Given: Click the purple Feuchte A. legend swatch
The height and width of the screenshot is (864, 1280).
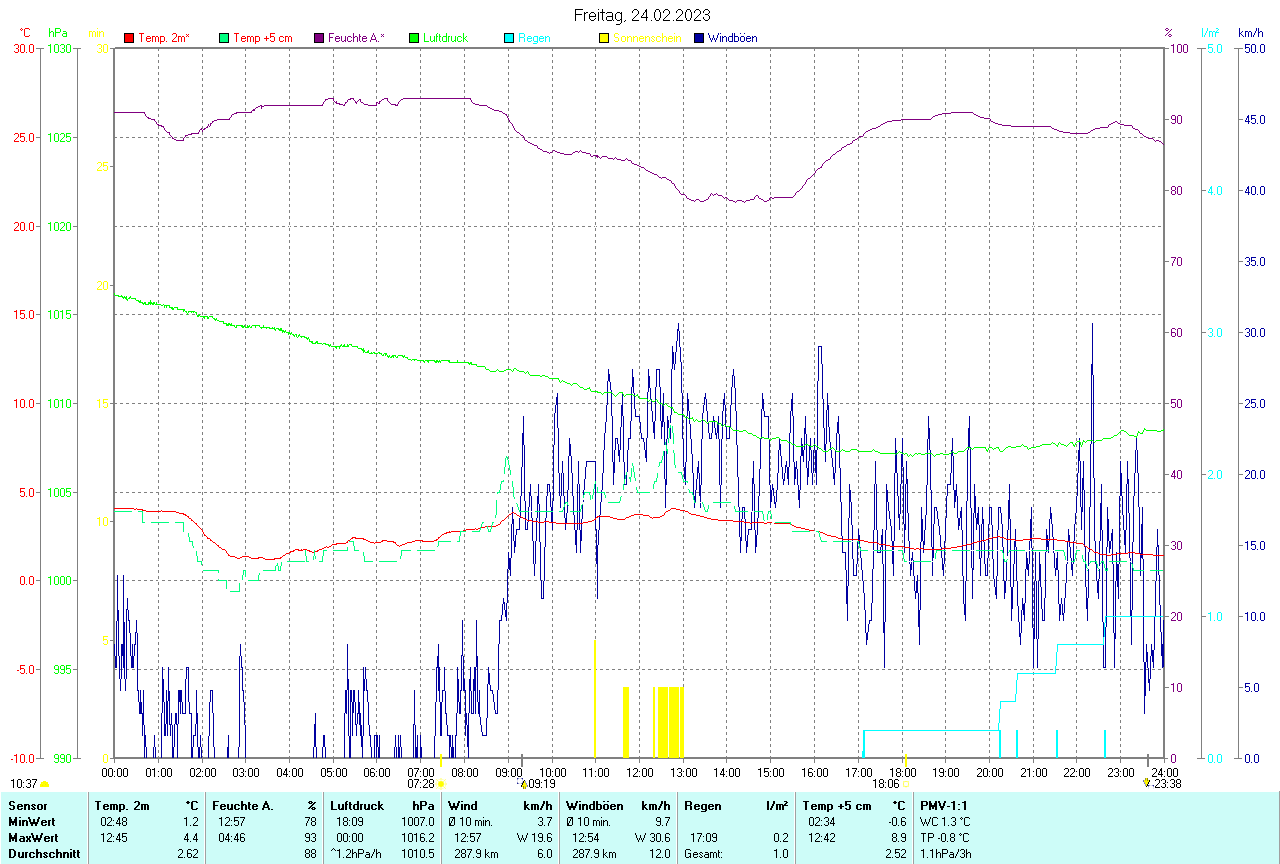Looking at the screenshot, I should (319, 38).
